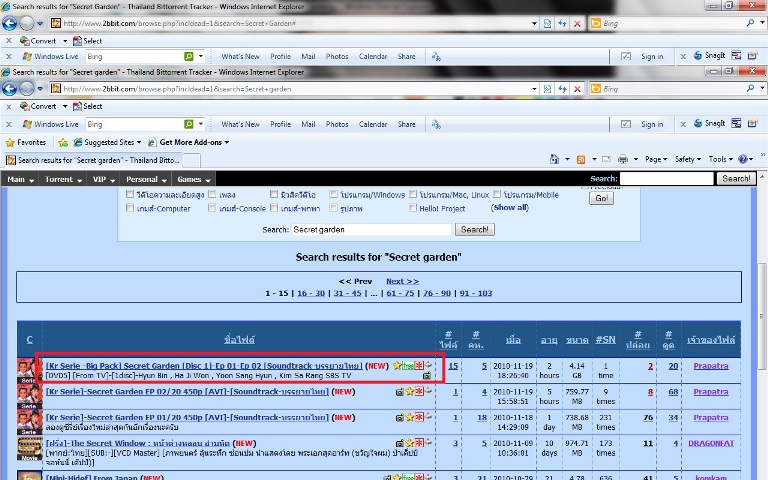This screenshot has width=768, height=480.
Task: Click the #SN column header
Action: click(605, 339)
